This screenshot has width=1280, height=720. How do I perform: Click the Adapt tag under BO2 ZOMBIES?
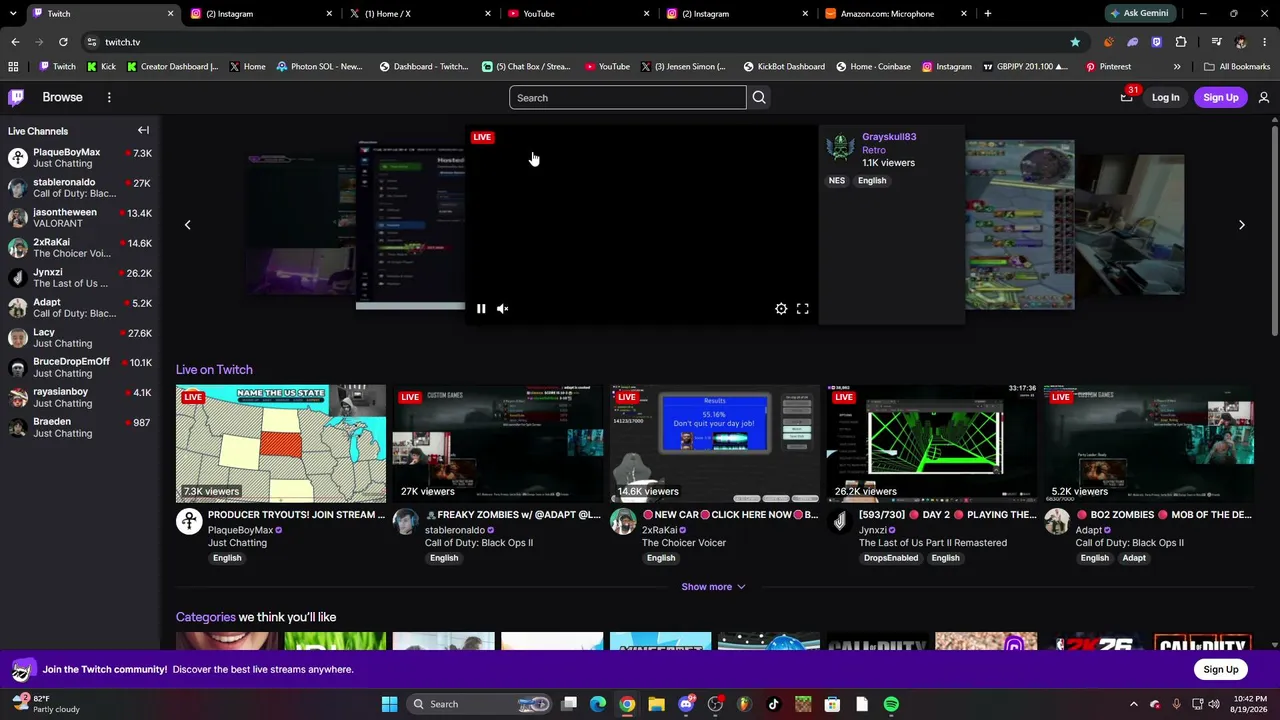coord(1134,558)
